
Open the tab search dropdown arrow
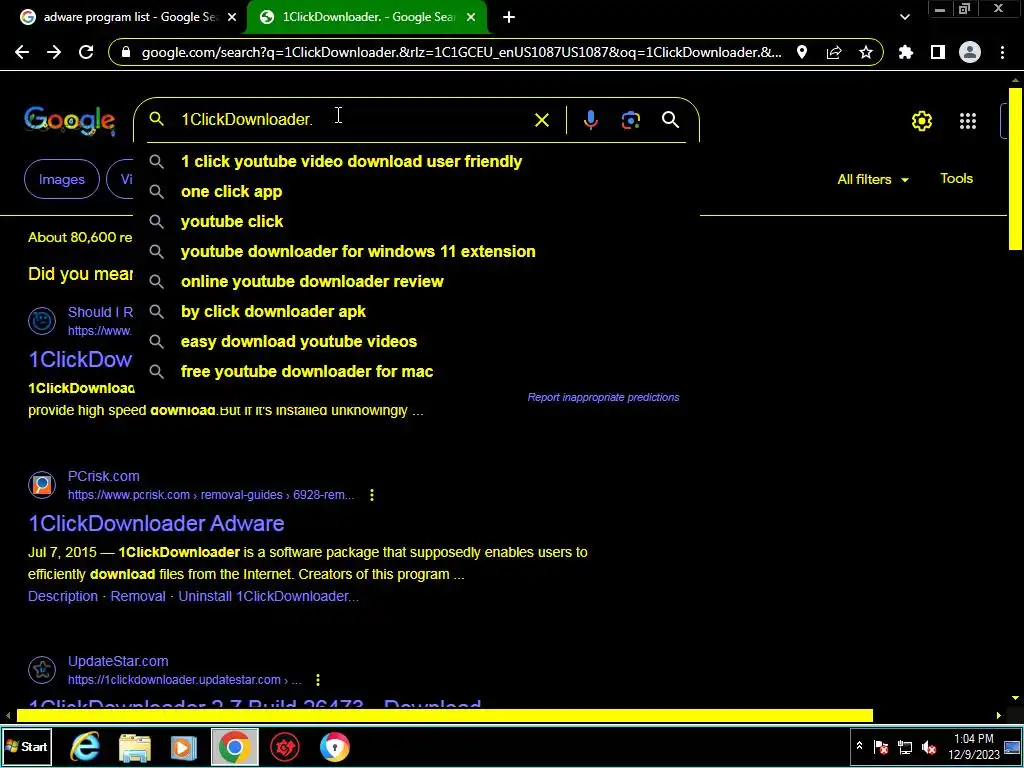pos(904,18)
